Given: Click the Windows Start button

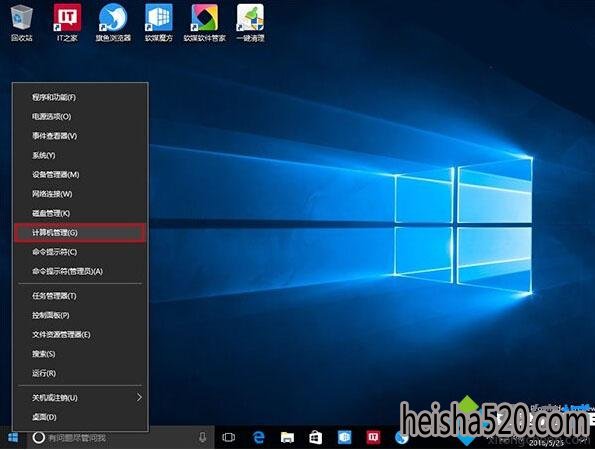Looking at the screenshot, I should tap(13, 437).
